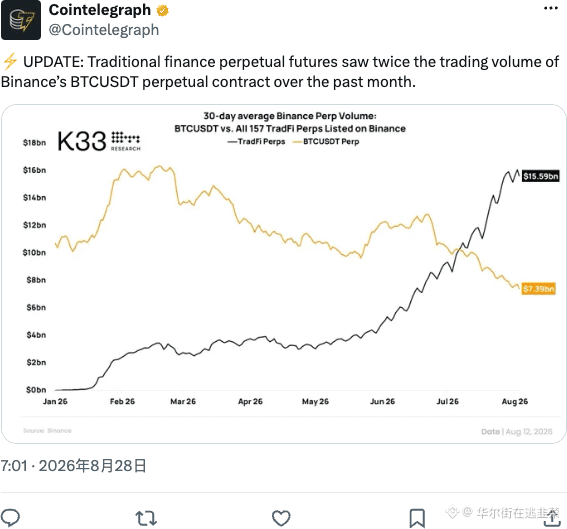
Task: Click the Aug 26 axis label
Action: pos(515,401)
